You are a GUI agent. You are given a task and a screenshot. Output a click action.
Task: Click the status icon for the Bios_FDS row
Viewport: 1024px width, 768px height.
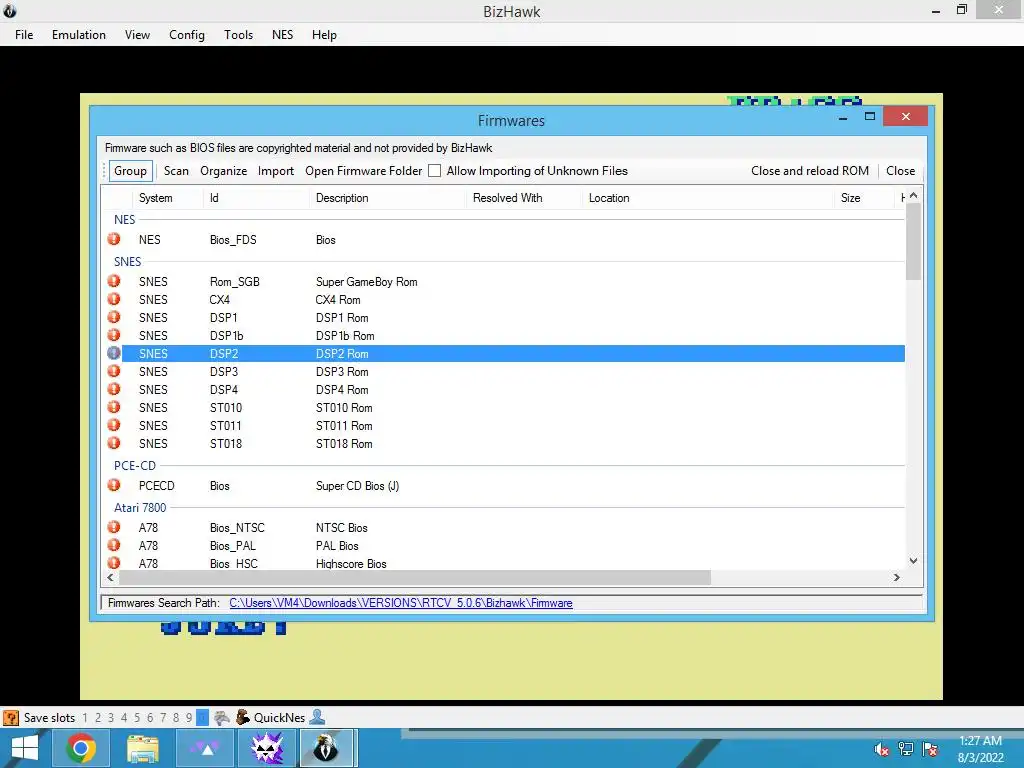coord(114,239)
